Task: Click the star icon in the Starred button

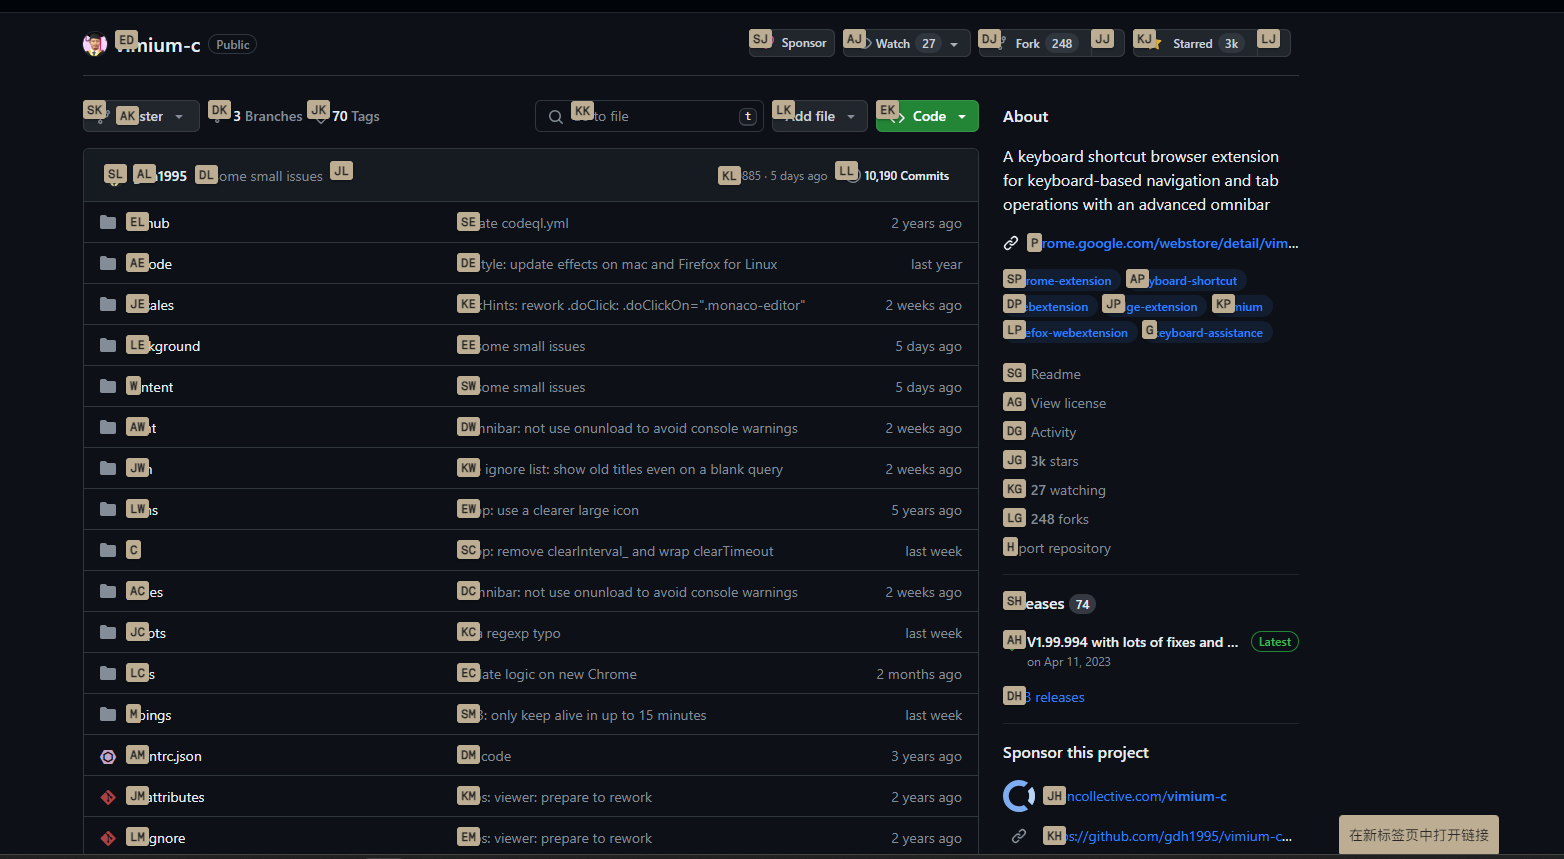Action: [1157, 44]
